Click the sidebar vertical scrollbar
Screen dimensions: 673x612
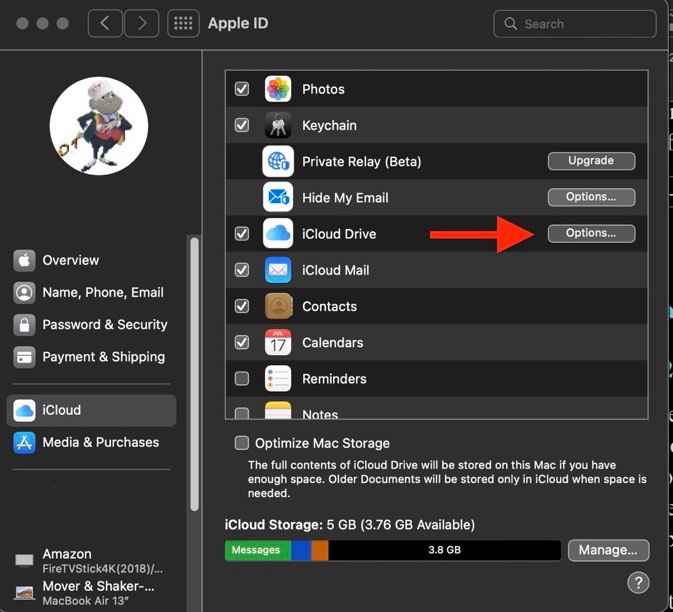pyautogui.click(x=194, y=374)
